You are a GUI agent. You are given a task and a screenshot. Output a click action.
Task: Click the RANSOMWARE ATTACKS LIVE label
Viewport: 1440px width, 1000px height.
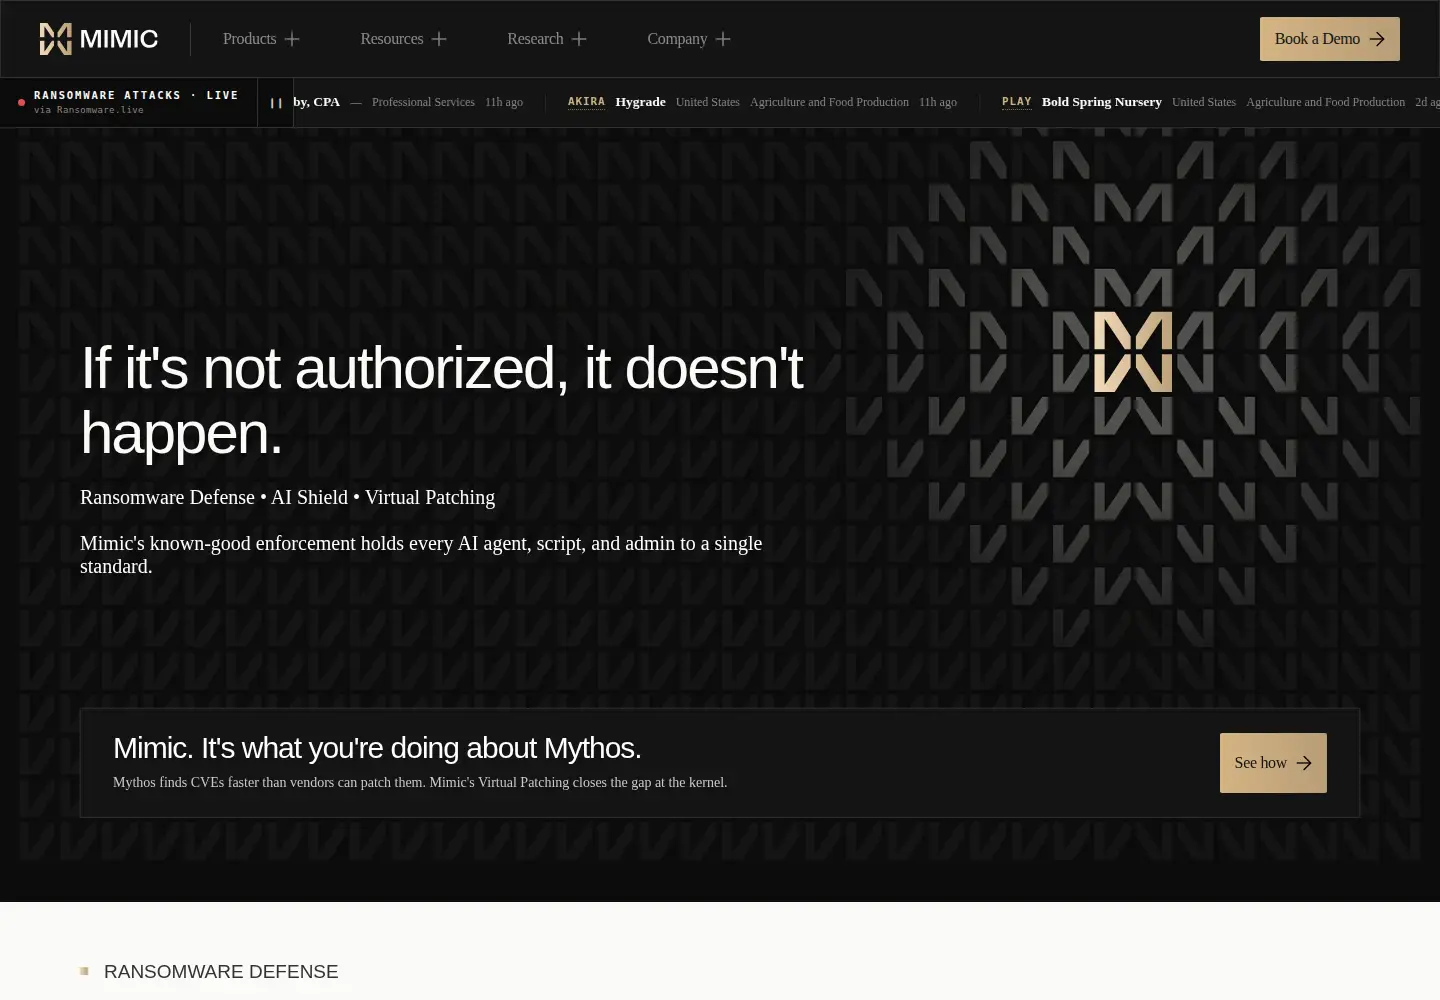[x=136, y=95]
